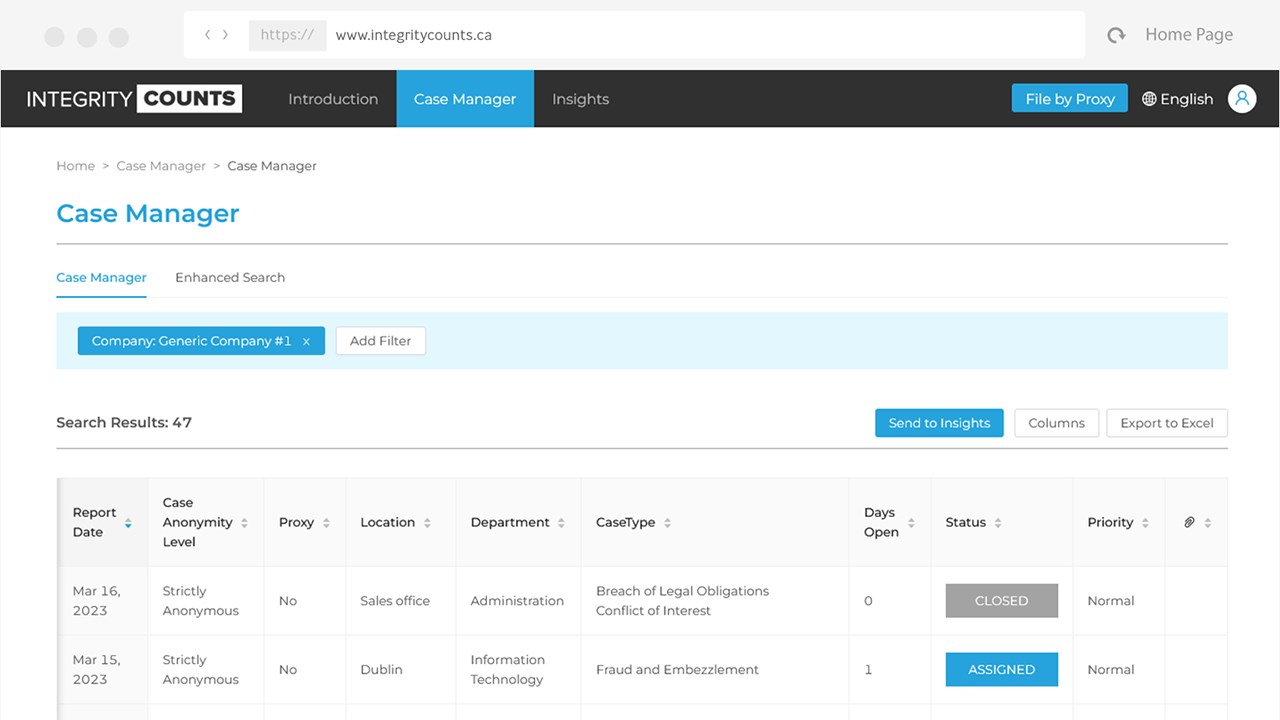Sort by Priority column arrows
Screen dimensions: 1280x720
tap(1145, 523)
